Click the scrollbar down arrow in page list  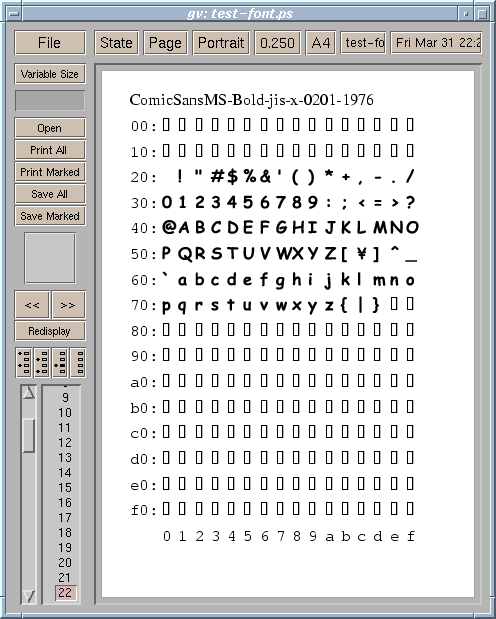pyautogui.click(x=28, y=596)
